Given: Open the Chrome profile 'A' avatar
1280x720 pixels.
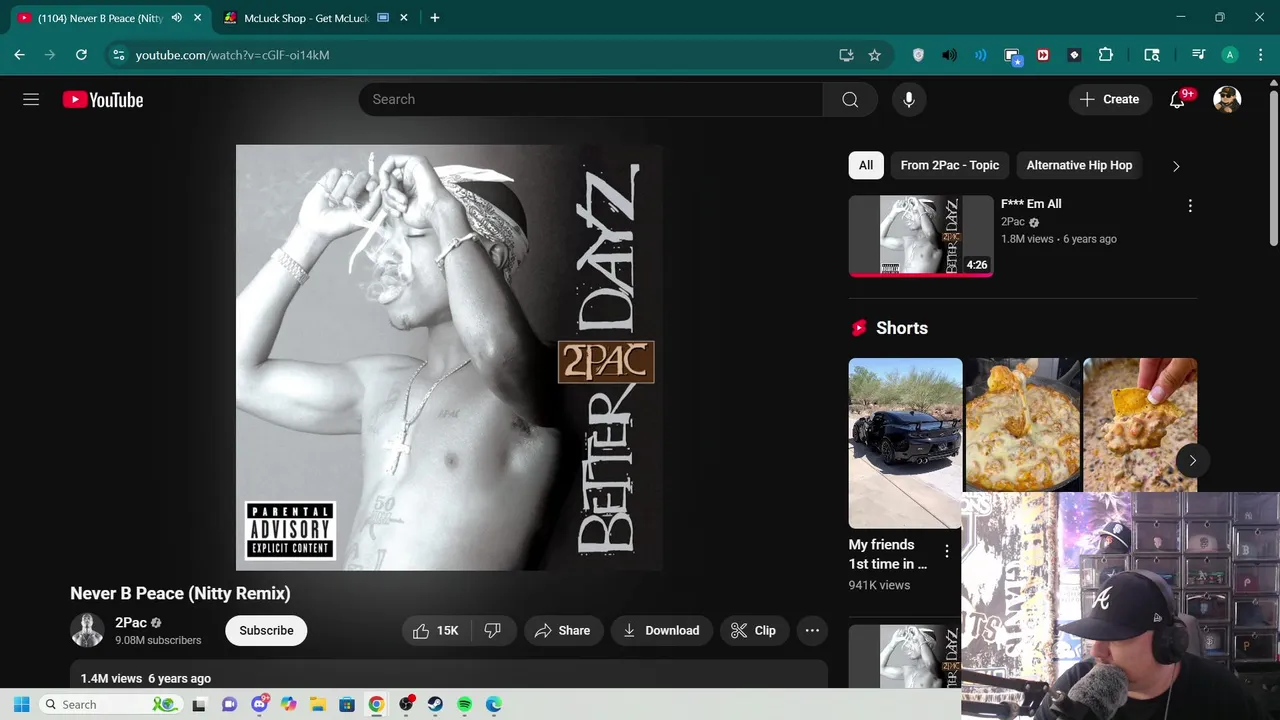Looking at the screenshot, I should coord(1230,55).
